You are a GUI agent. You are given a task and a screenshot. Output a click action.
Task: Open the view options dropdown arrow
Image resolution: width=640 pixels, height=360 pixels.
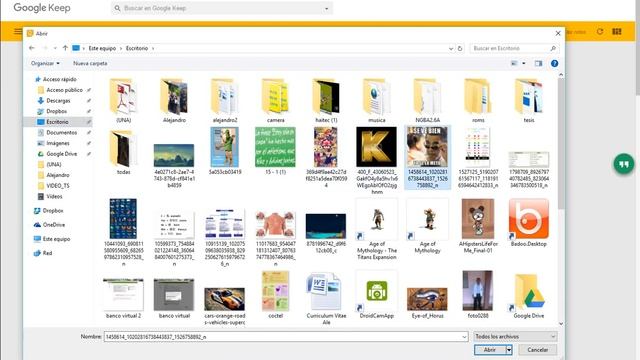pos(524,63)
